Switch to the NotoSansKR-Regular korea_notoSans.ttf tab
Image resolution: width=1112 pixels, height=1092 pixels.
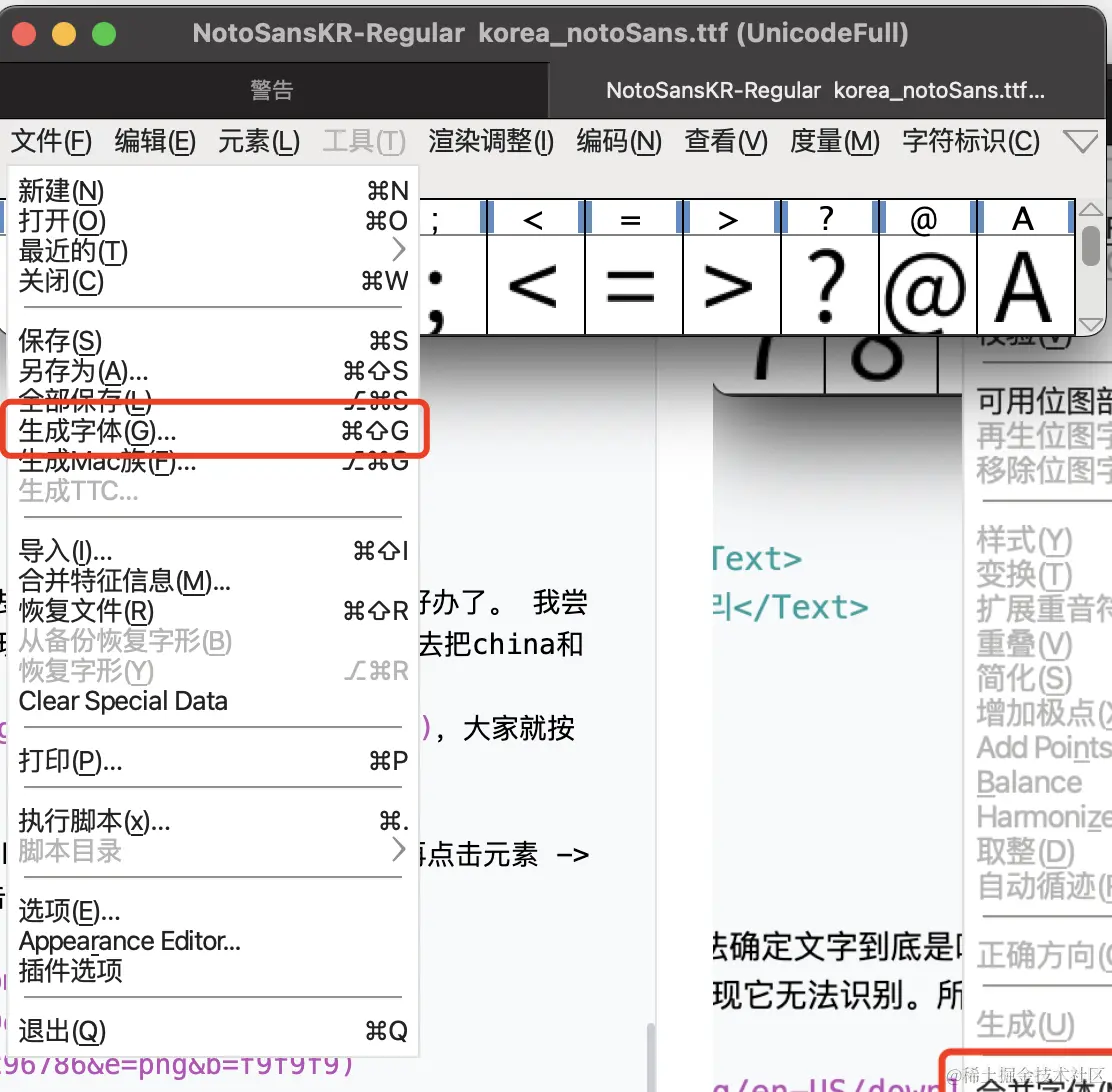[825, 90]
